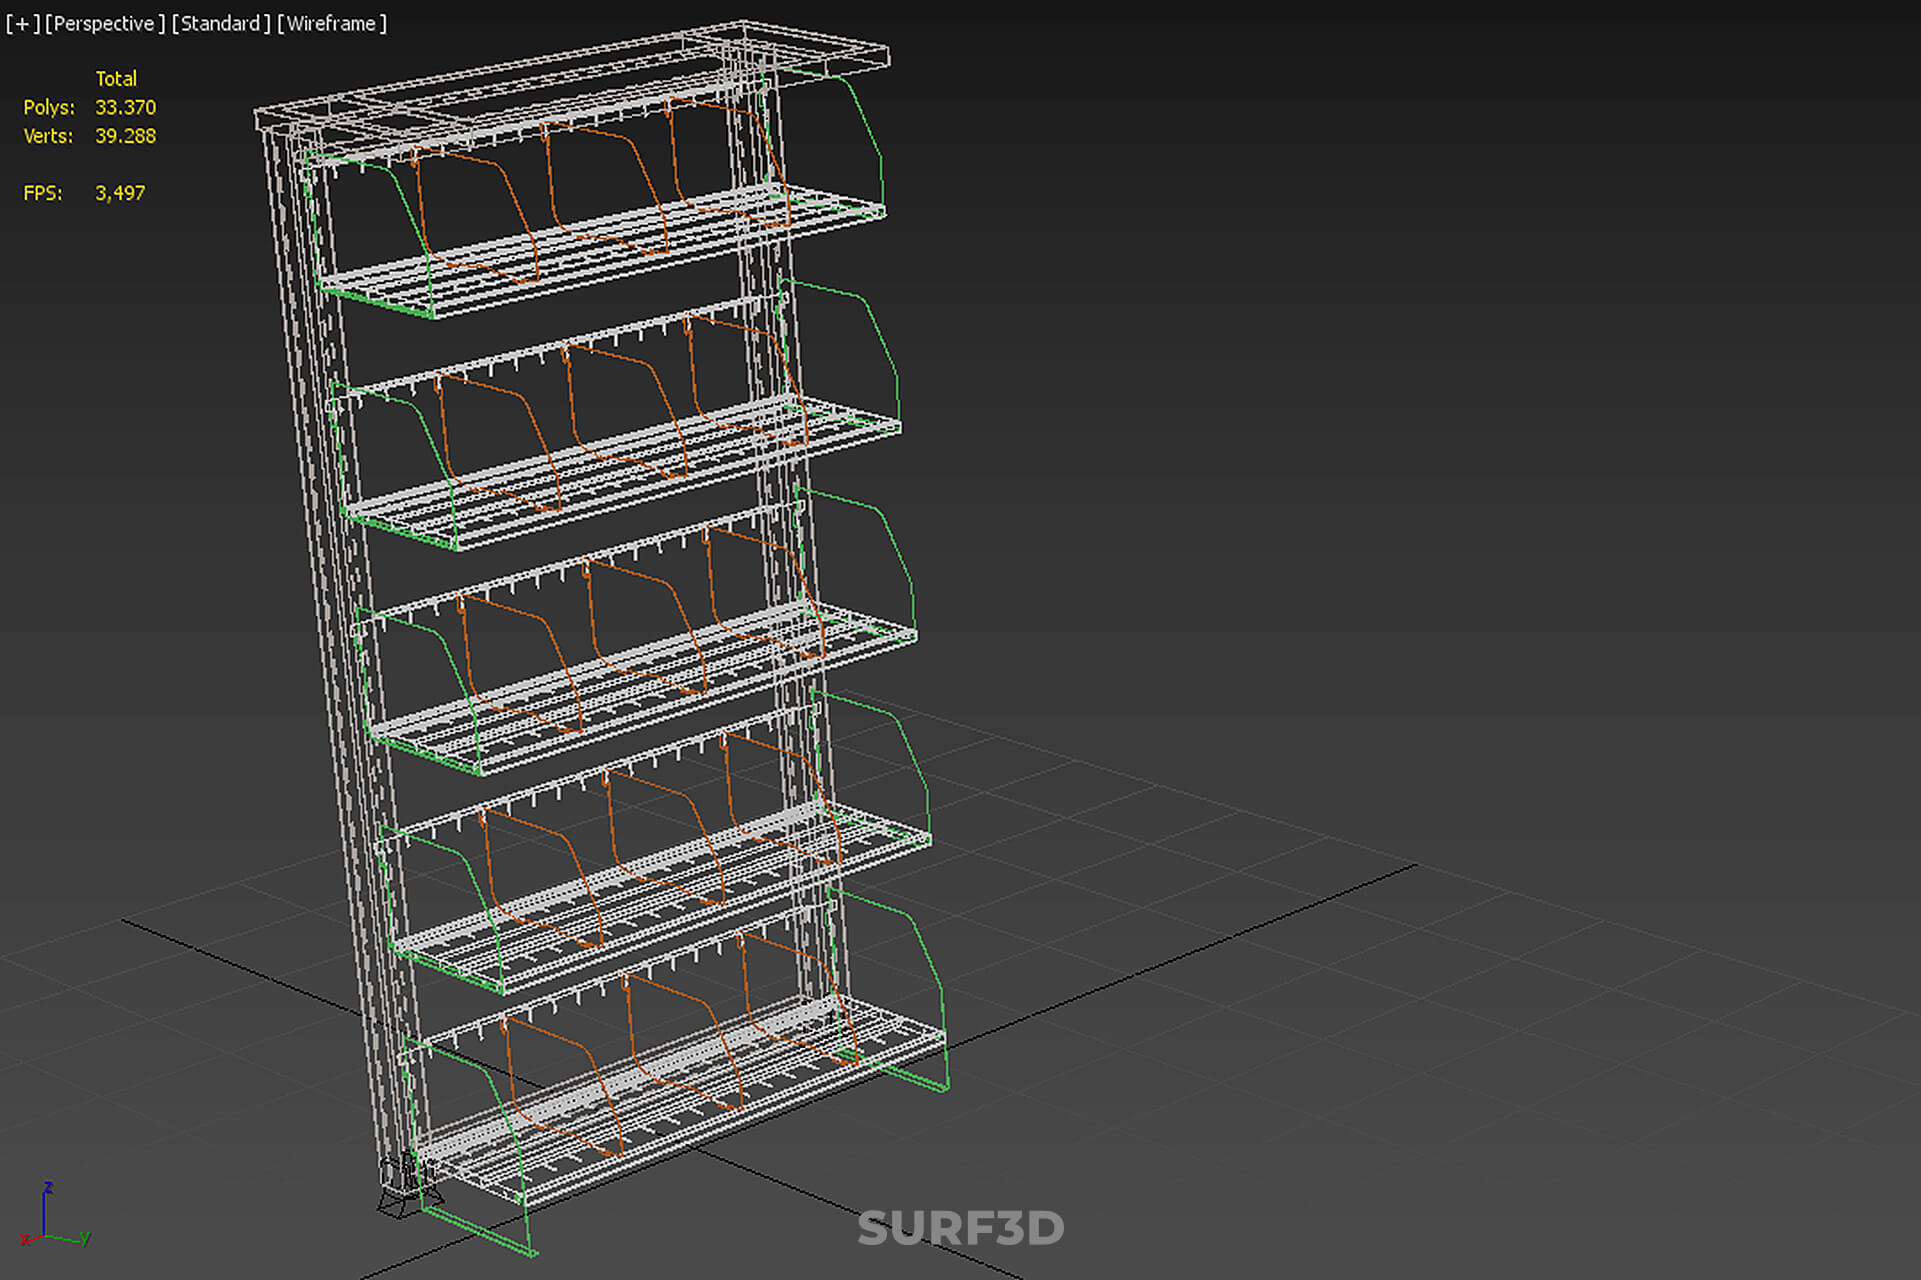Click the Polys count value 33.370
Screen dimensions: 1921x1280
click(x=126, y=107)
